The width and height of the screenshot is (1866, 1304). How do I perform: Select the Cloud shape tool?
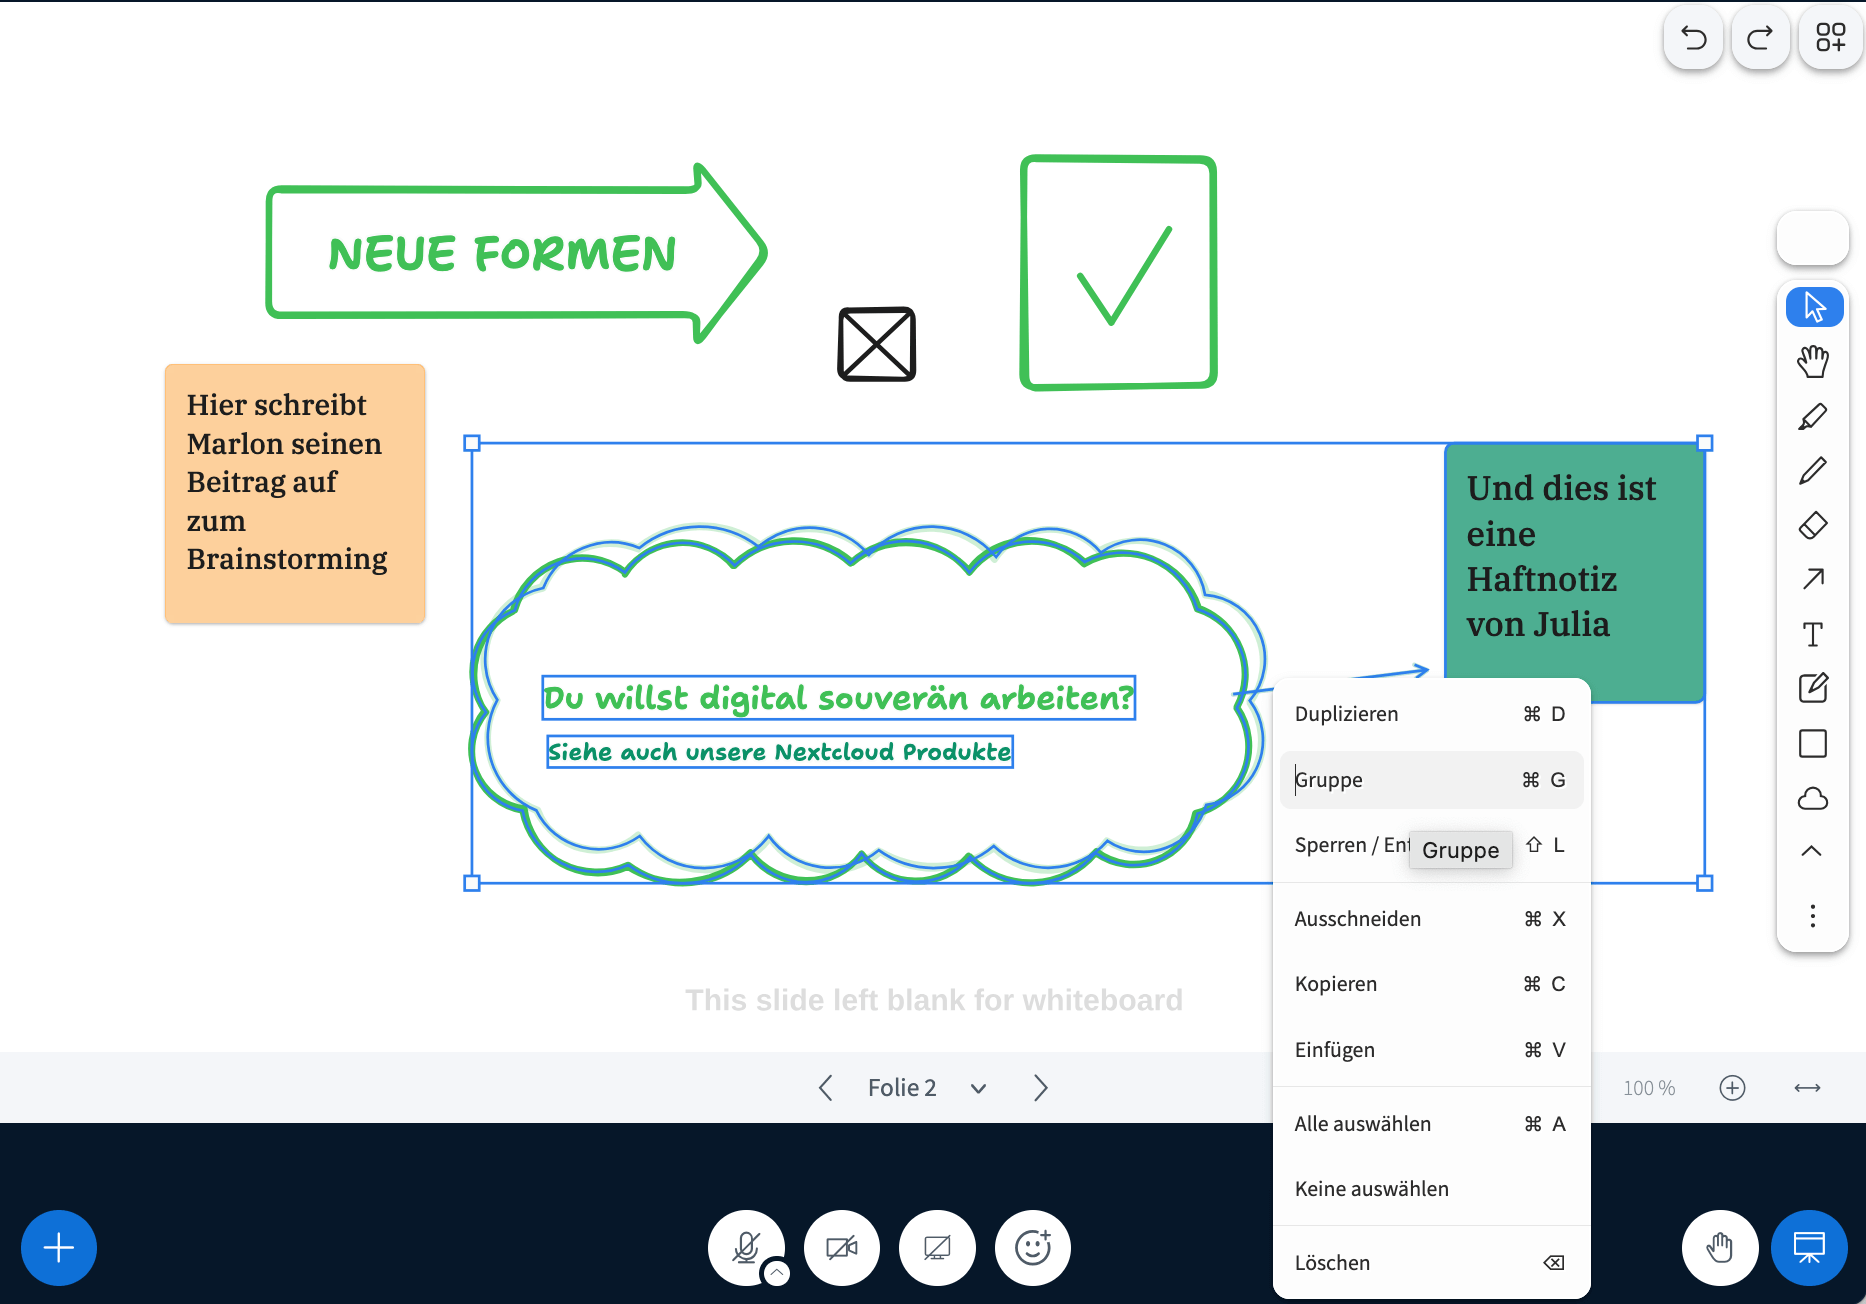1812,798
